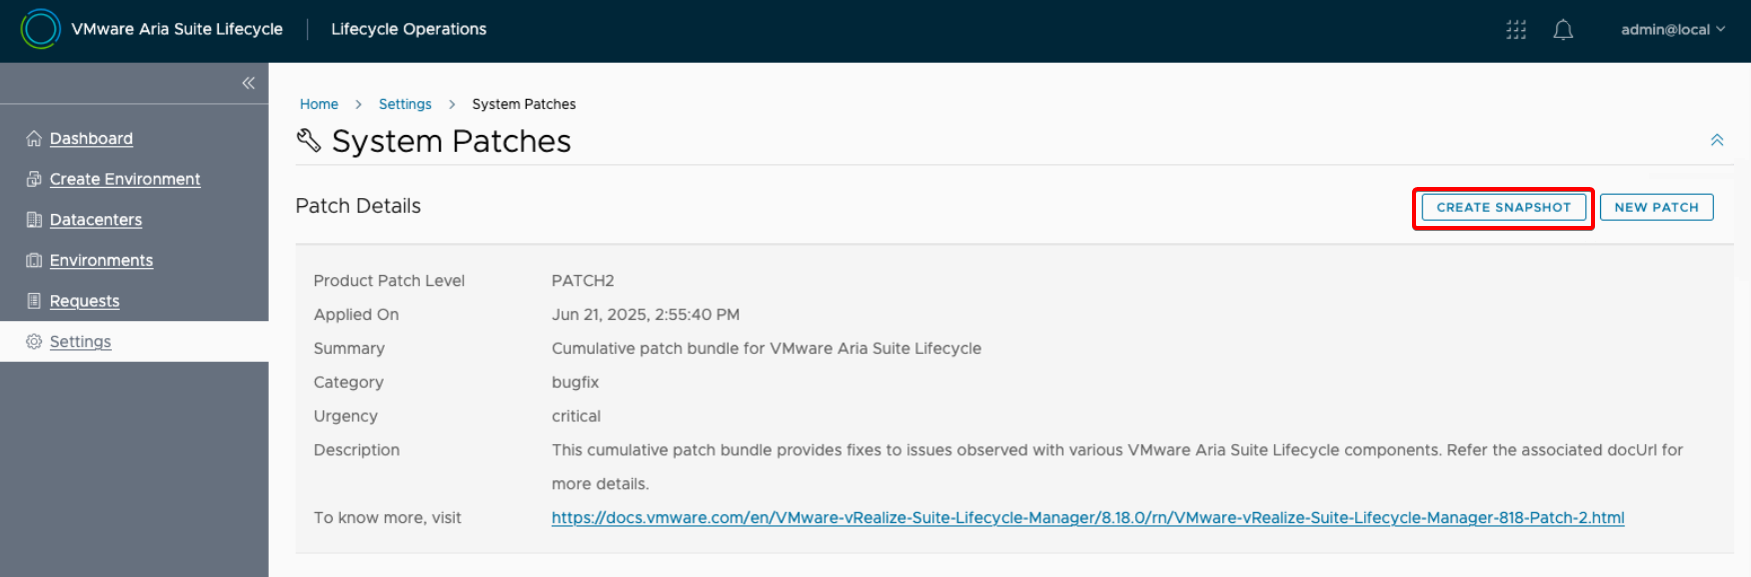1751x577 pixels.
Task: Click the Create Environment sidebar icon
Action: (x=34, y=179)
